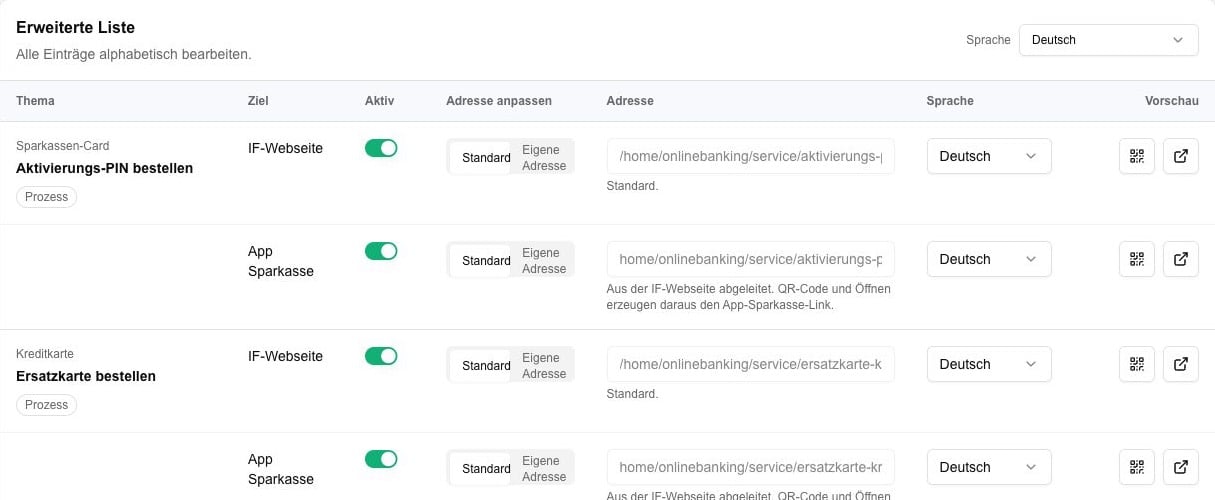Image resolution: width=1215 pixels, height=500 pixels.
Task: Click the Sparkassen-Card category label
Action: click(62, 146)
